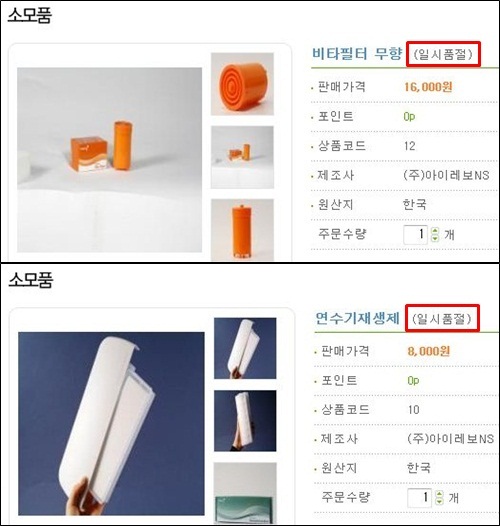Click 일시품절 label beside 비타필터 무향
Image resolution: width=500 pixels, height=526 pixels.
click(x=443, y=54)
